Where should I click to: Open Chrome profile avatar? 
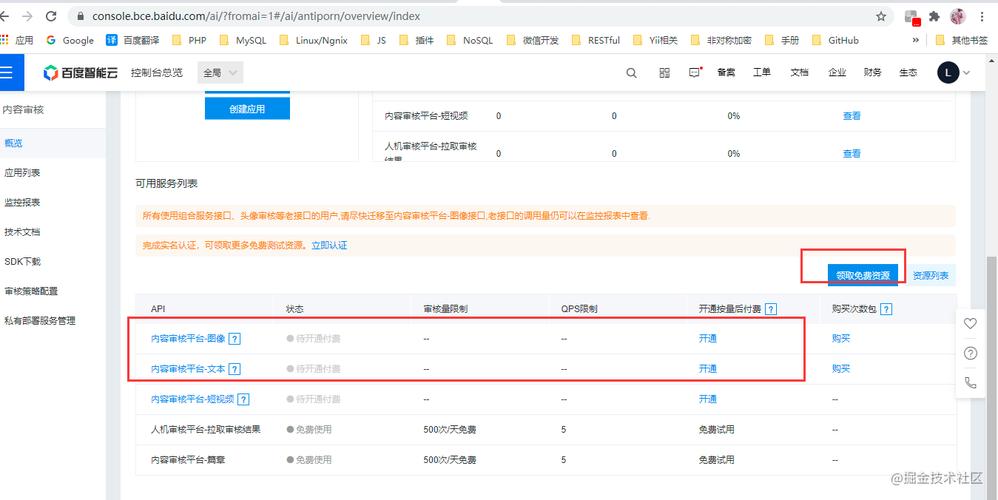point(958,17)
